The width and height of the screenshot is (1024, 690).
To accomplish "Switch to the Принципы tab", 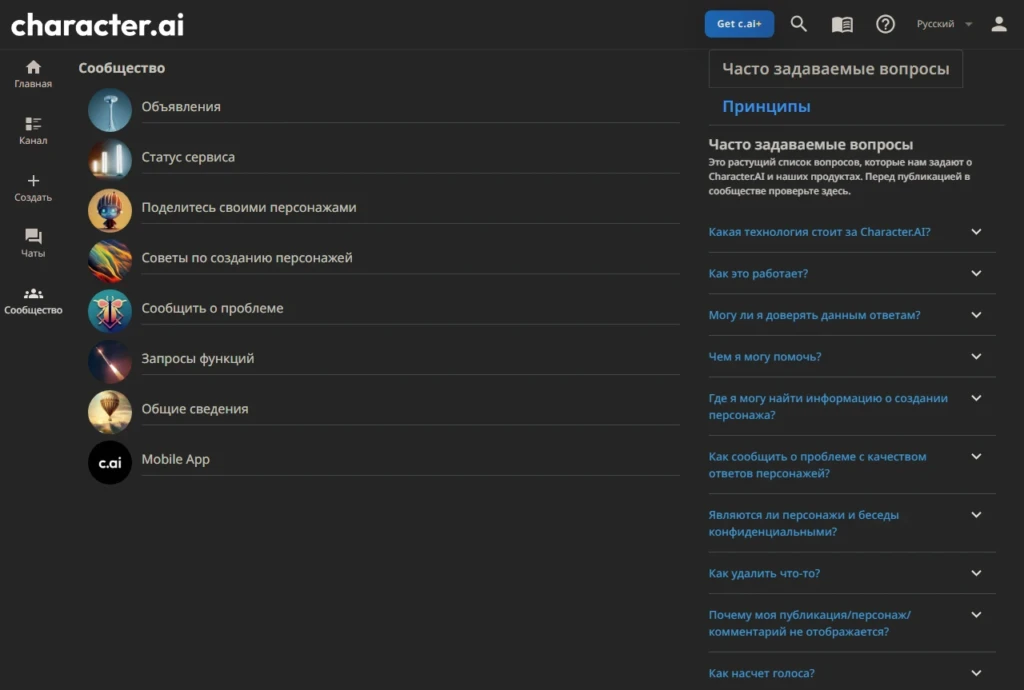I will coord(766,106).
